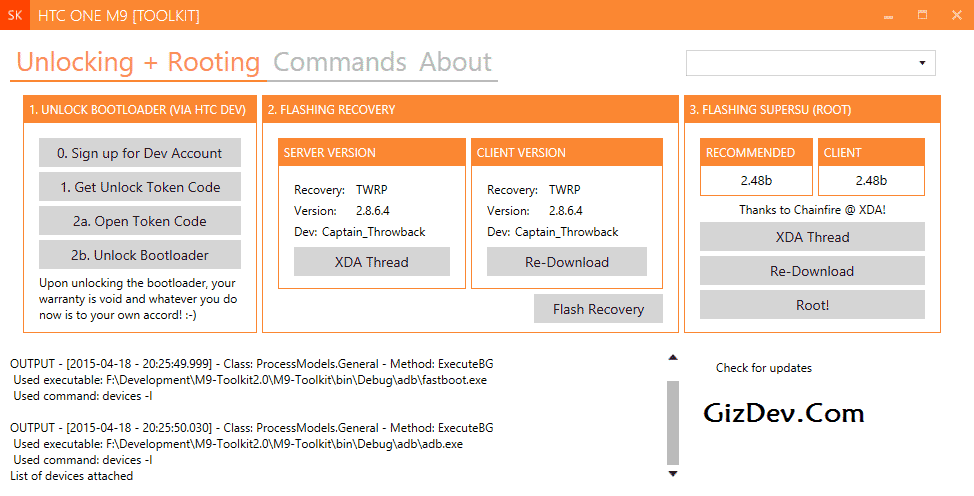Minimize the HTC One M9 Toolkit window
Image resolution: width=974 pixels, height=496 pixels.
click(x=888, y=15)
